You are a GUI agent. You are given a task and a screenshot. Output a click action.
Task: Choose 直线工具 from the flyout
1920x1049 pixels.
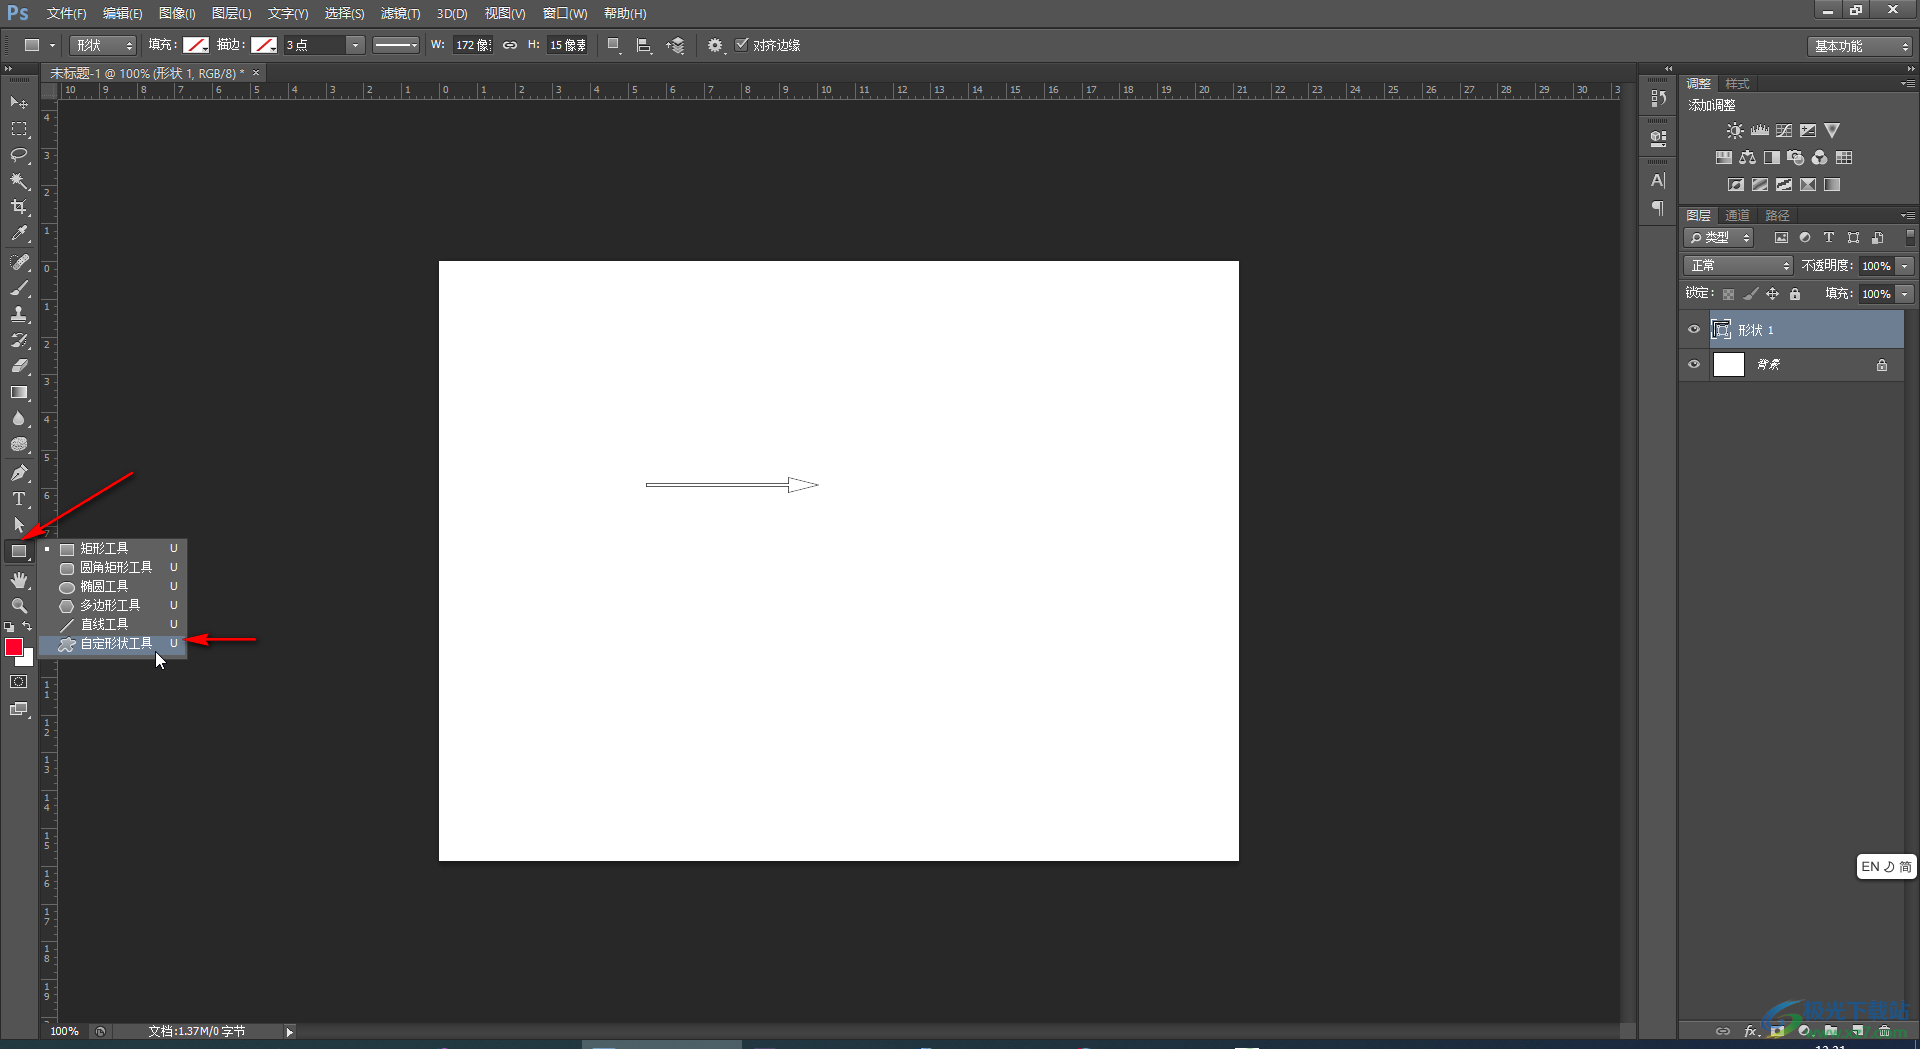113,625
